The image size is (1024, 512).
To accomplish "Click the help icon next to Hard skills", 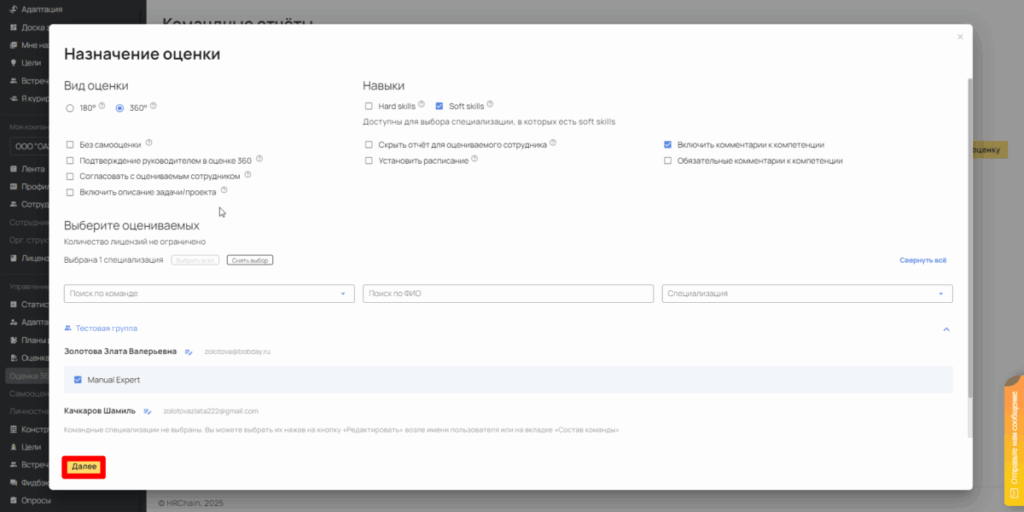I will [x=422, y=104].
